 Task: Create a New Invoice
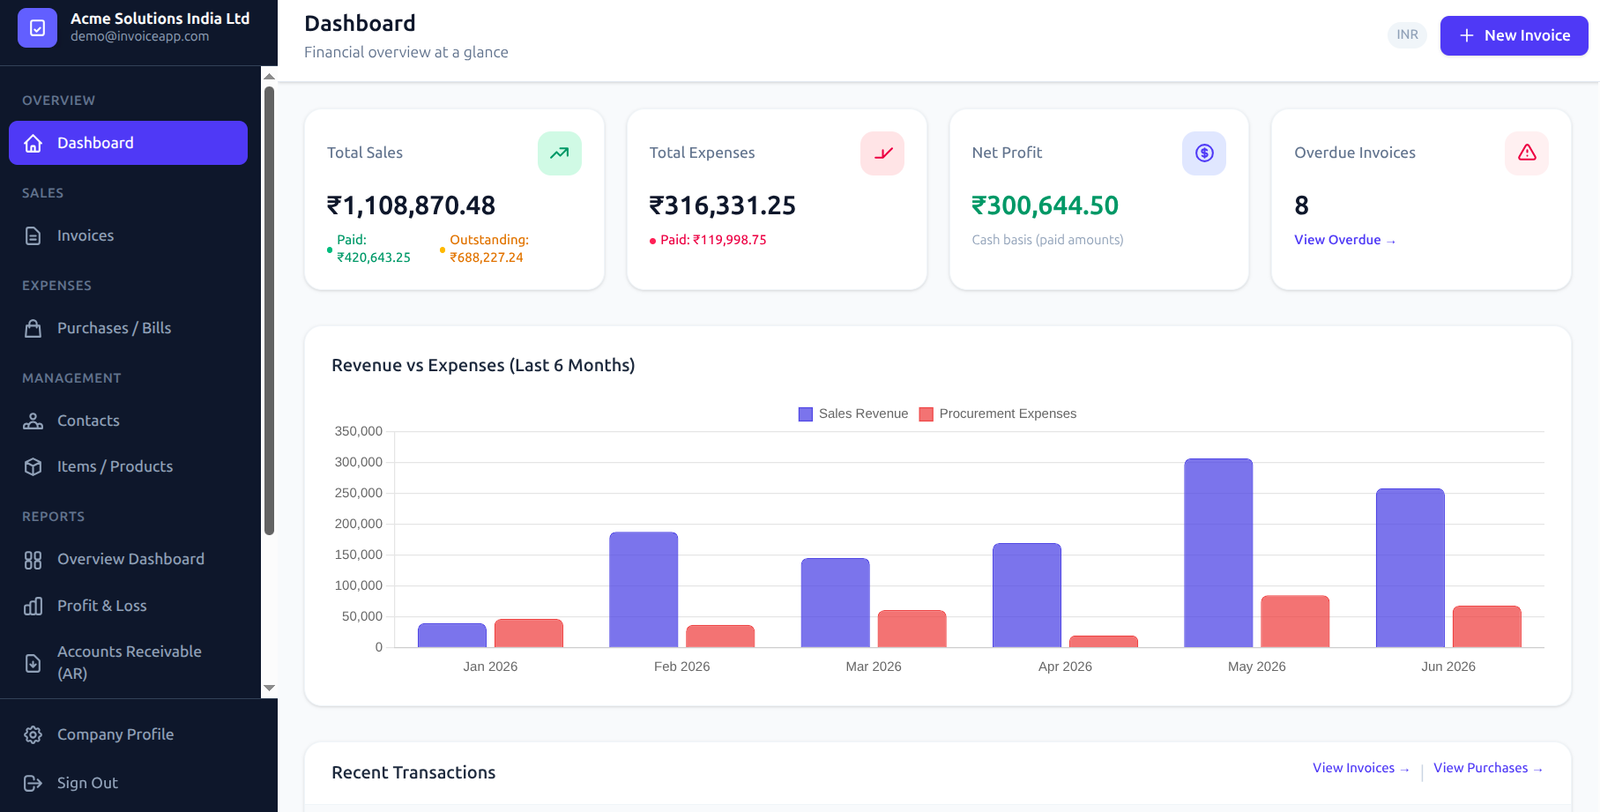(1514, 35)
